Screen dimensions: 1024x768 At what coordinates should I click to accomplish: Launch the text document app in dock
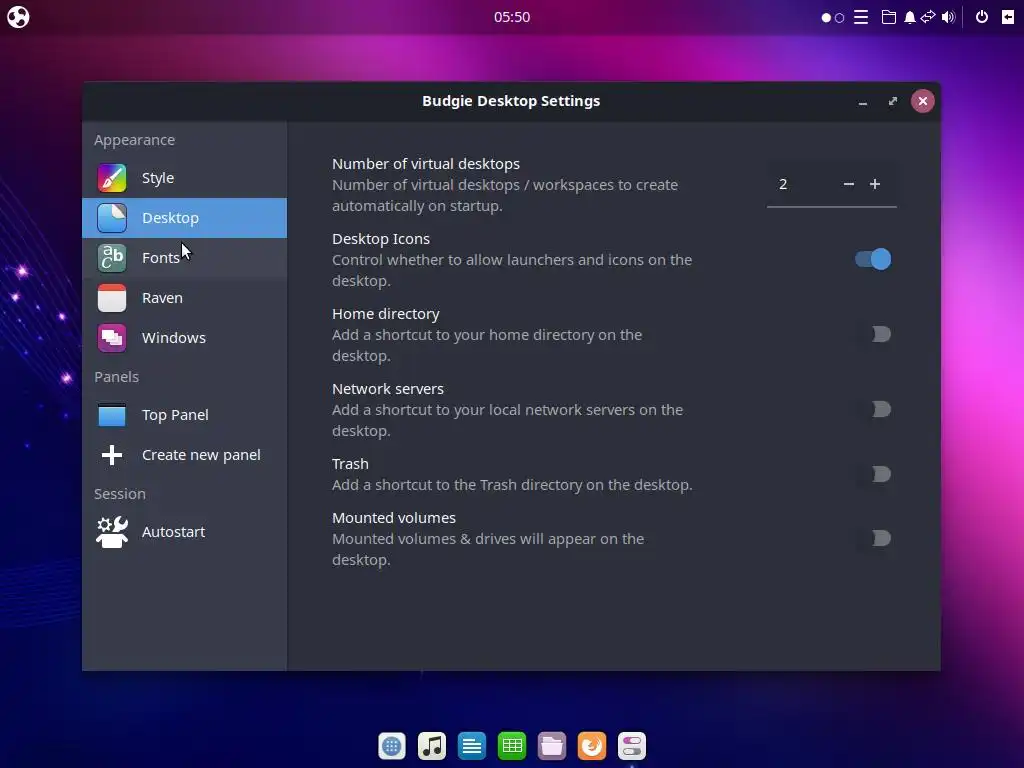click(x=472, y=746)
